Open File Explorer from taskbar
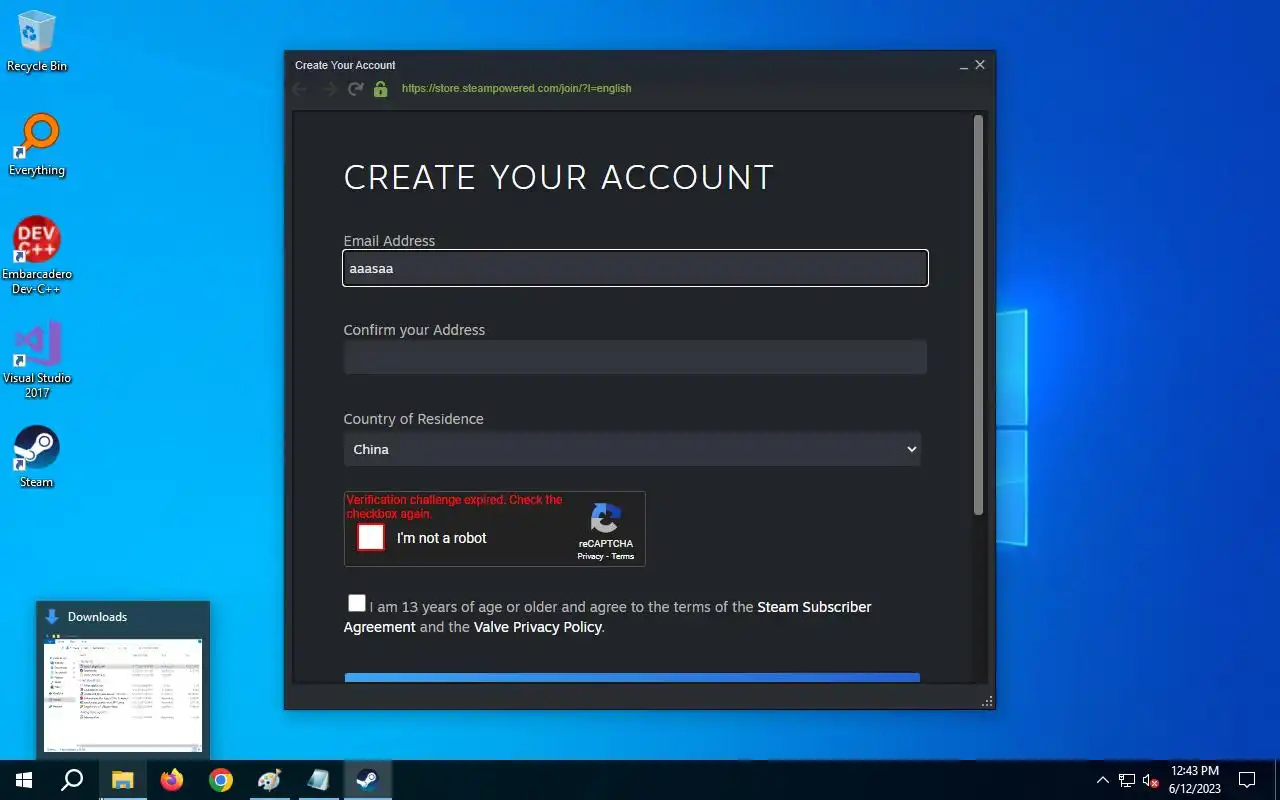The image size is (1280, 800). click(x=122, y=780)
